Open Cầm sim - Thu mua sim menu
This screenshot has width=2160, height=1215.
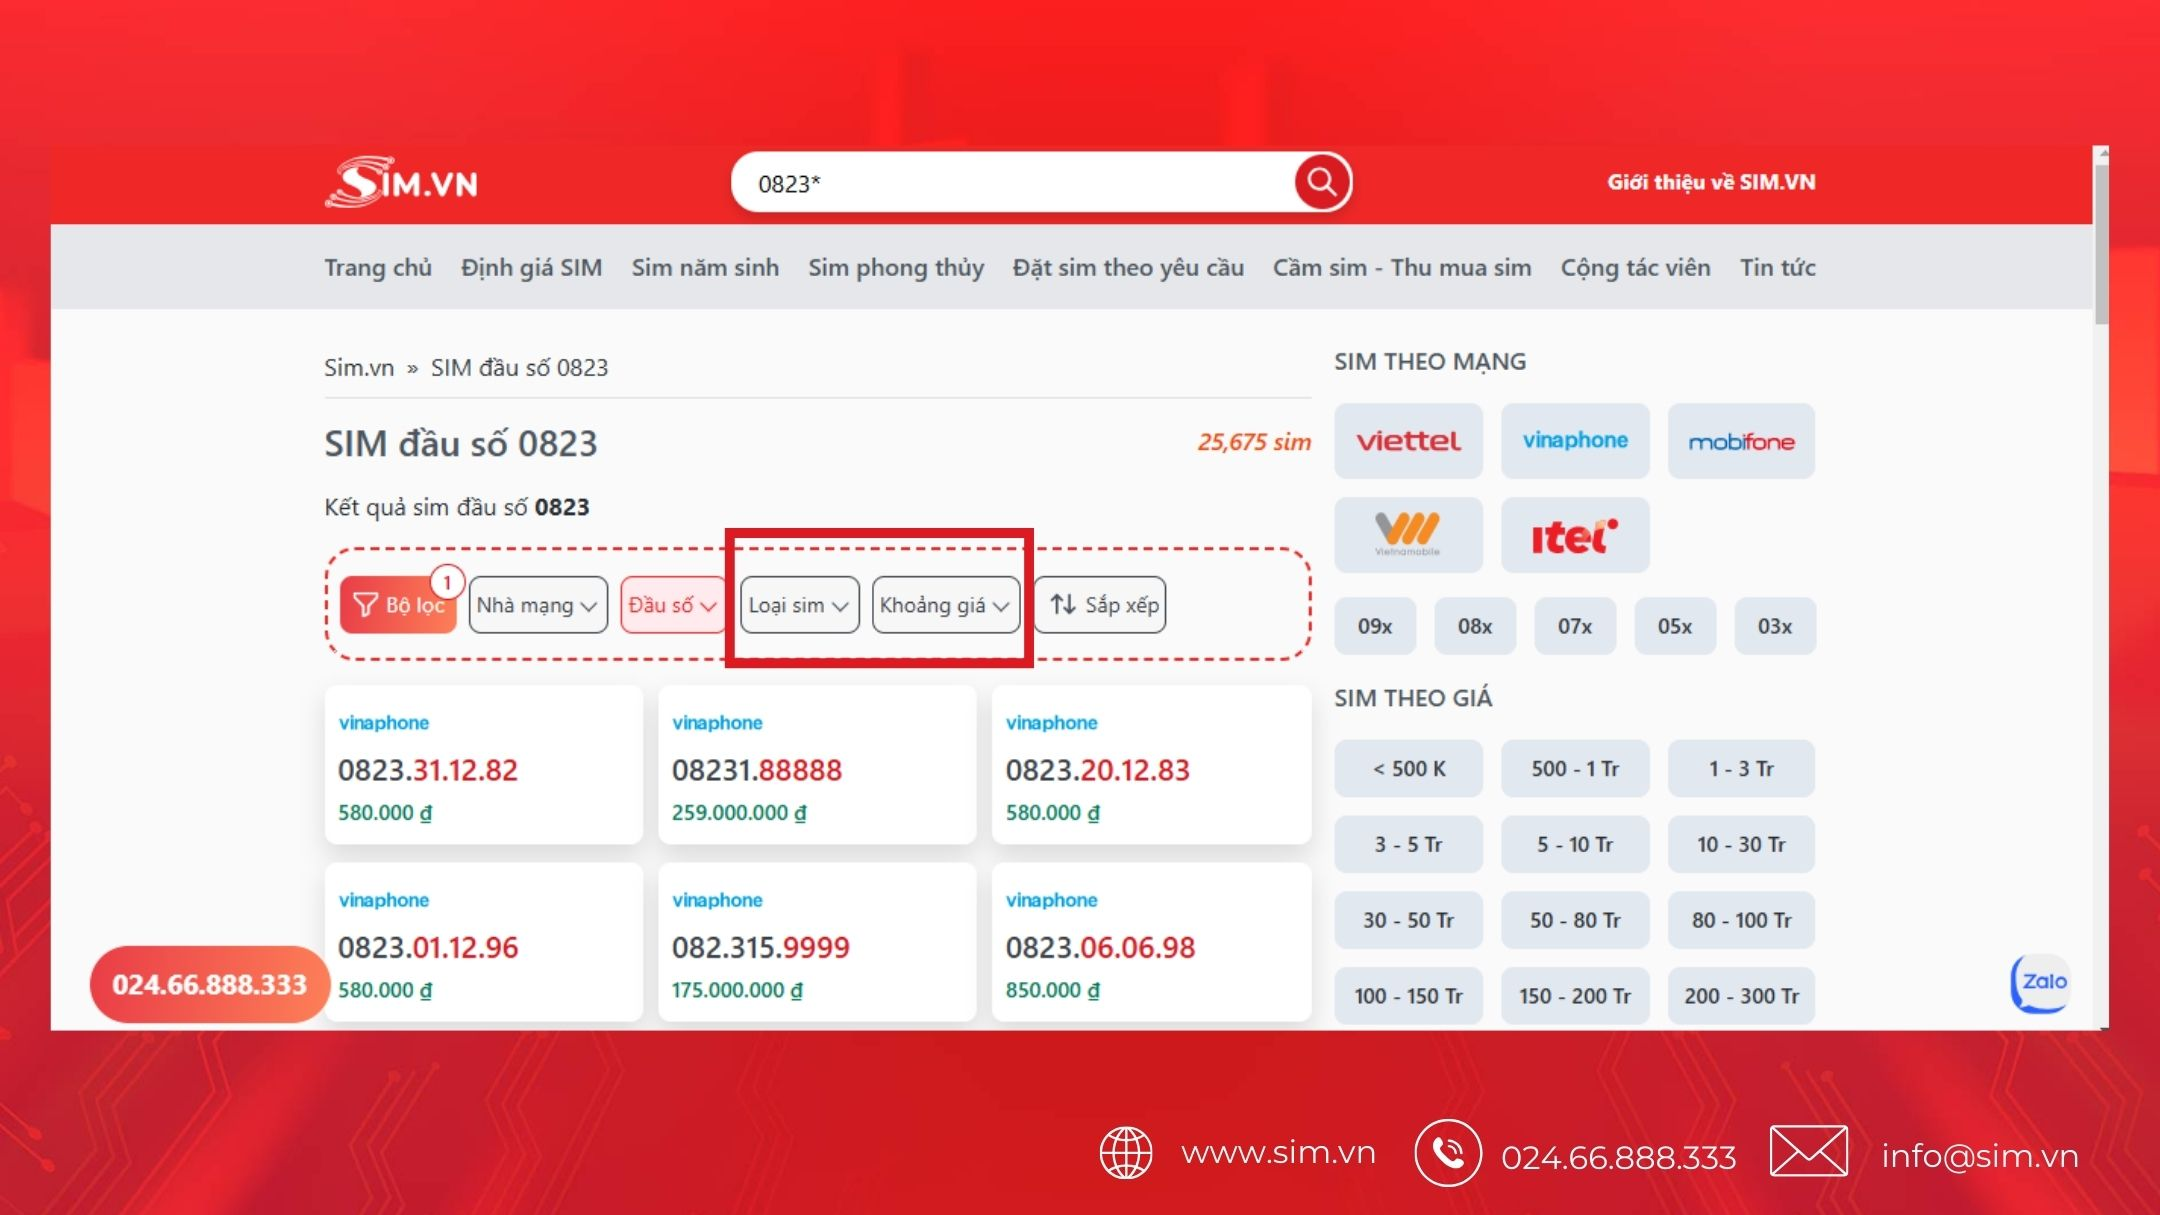1402,268
